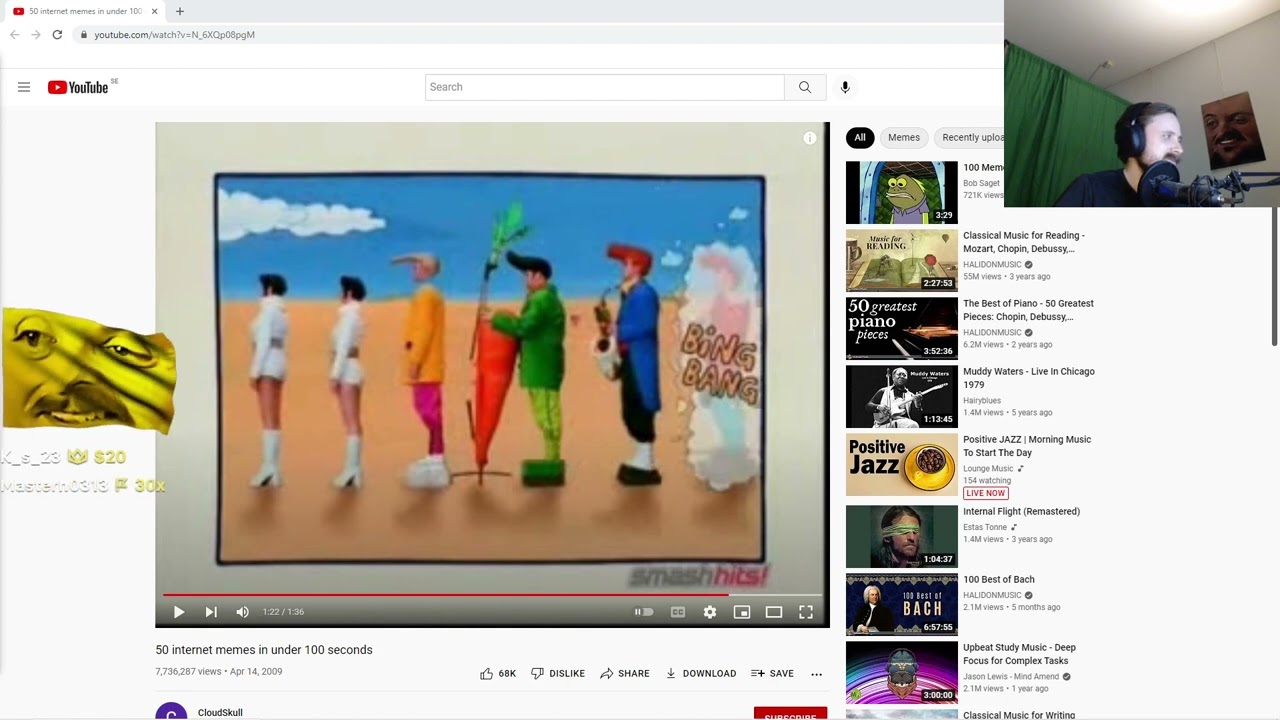Open the CloudSkull channel avatar
Viewport: 1280px width, 720px height.
click(171, 711)
